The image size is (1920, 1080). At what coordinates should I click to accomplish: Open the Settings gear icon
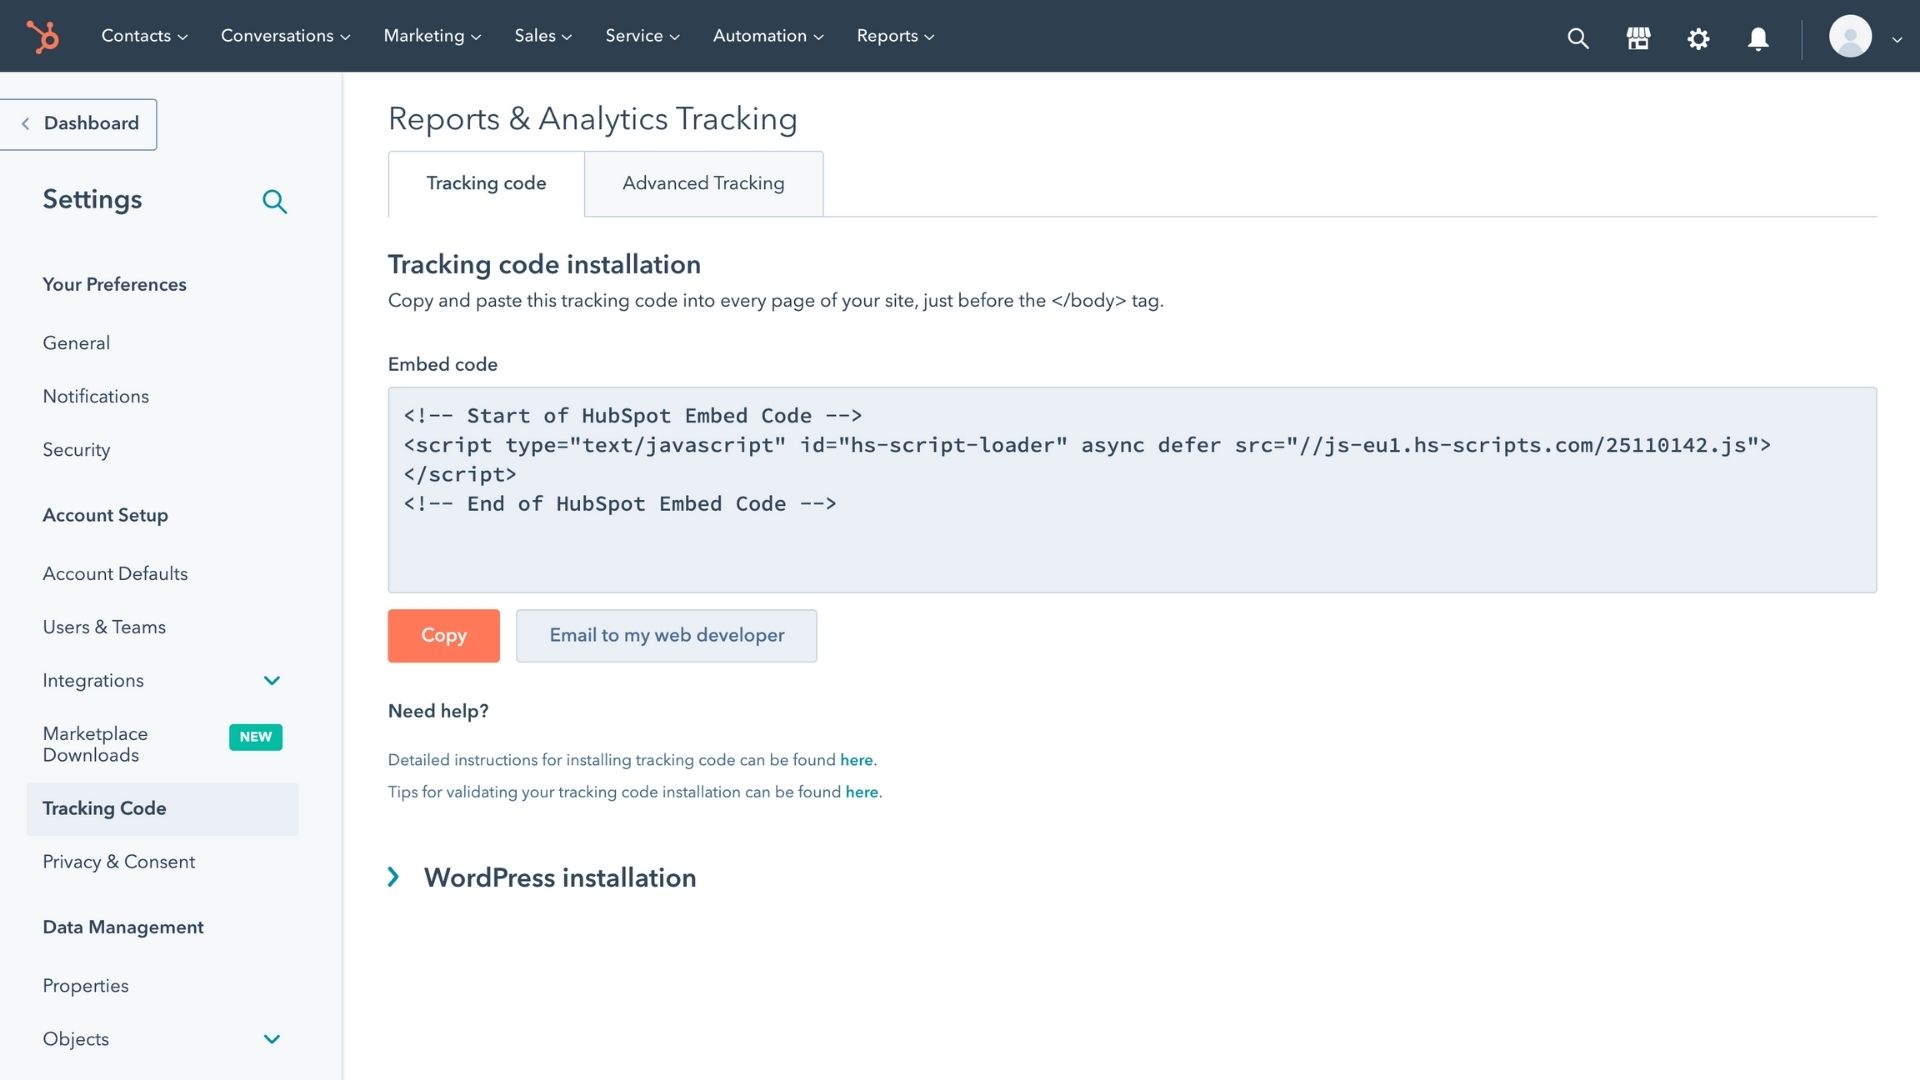pos(1698,36)
